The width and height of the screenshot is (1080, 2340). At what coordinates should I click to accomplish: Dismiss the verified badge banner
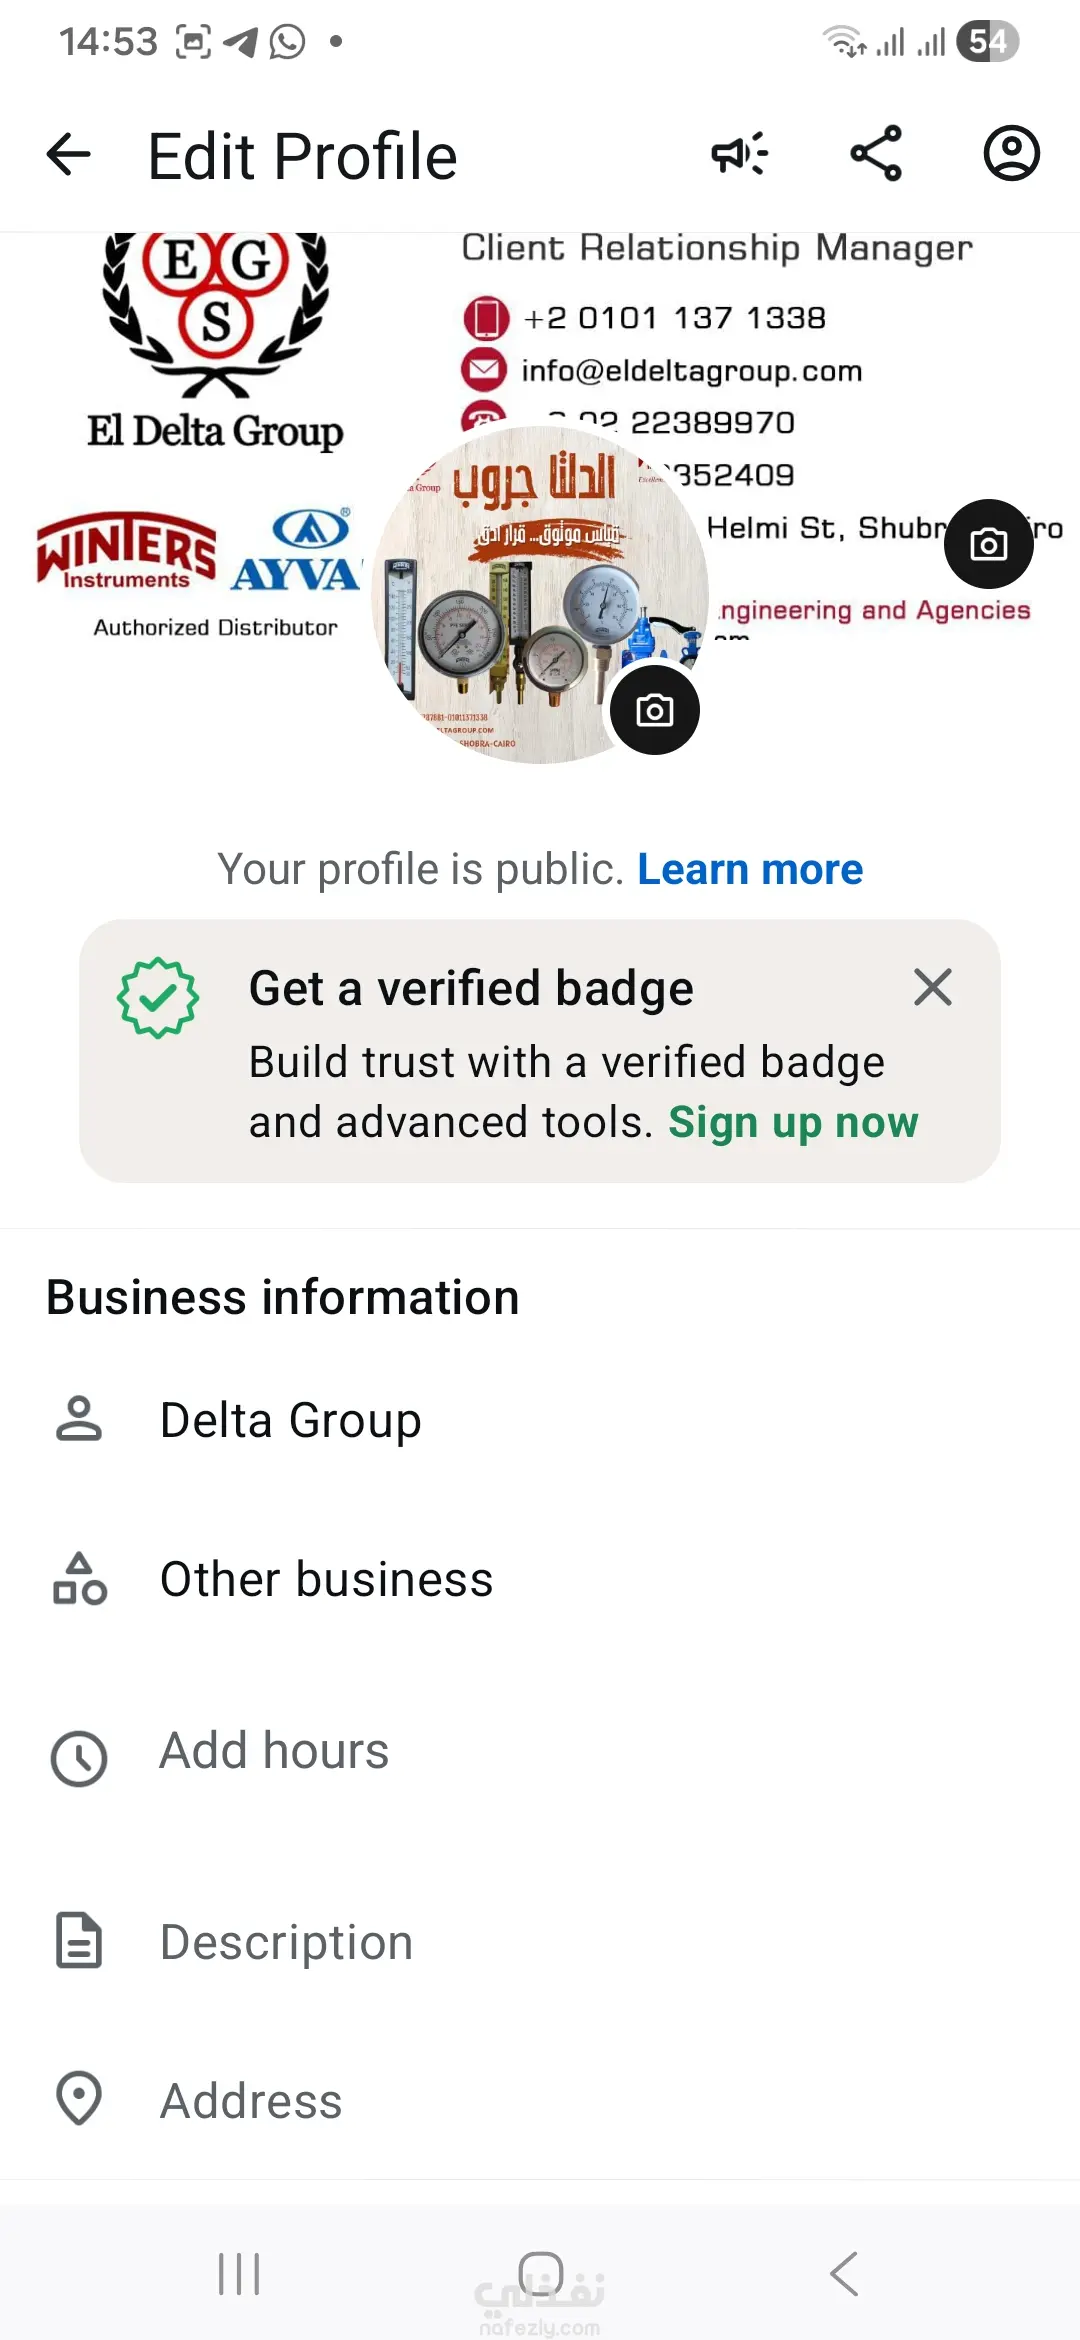(932, 988)
